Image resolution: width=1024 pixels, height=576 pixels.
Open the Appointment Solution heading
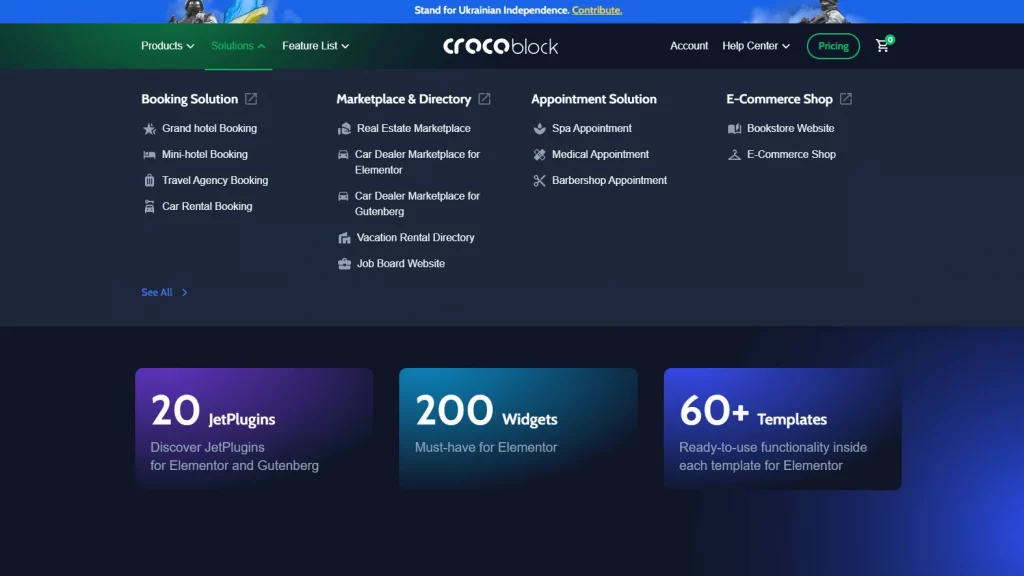tap(594, 99)
